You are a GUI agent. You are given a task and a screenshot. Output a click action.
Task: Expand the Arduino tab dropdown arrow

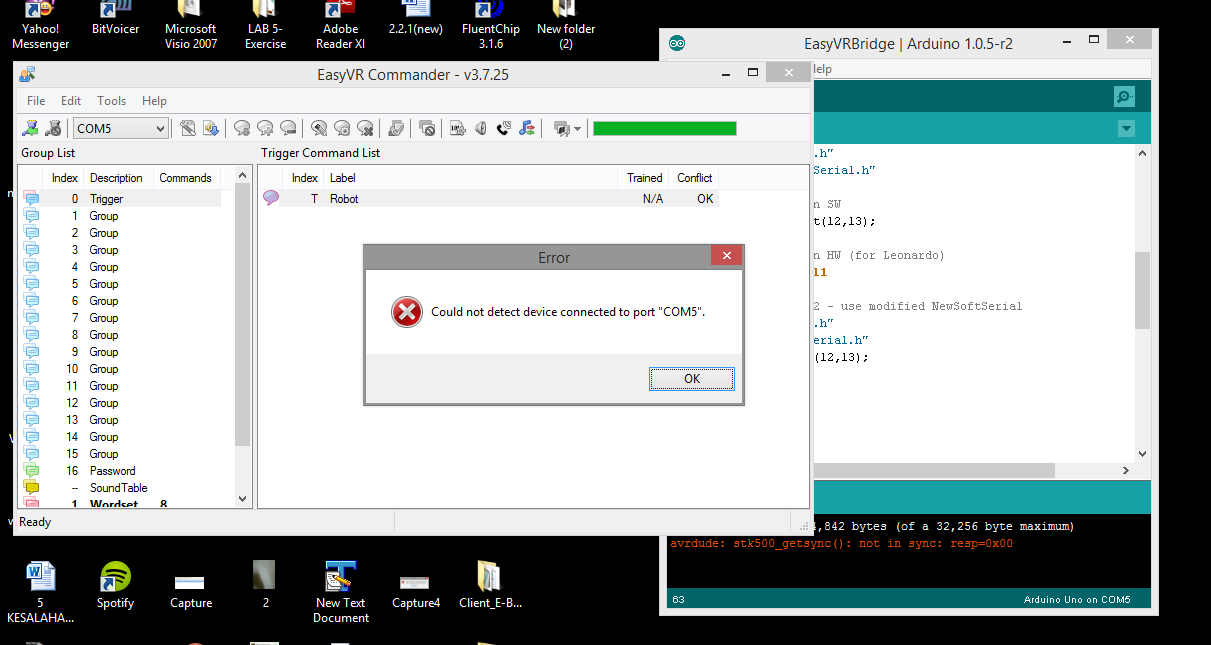click(x=1126, y=128)
